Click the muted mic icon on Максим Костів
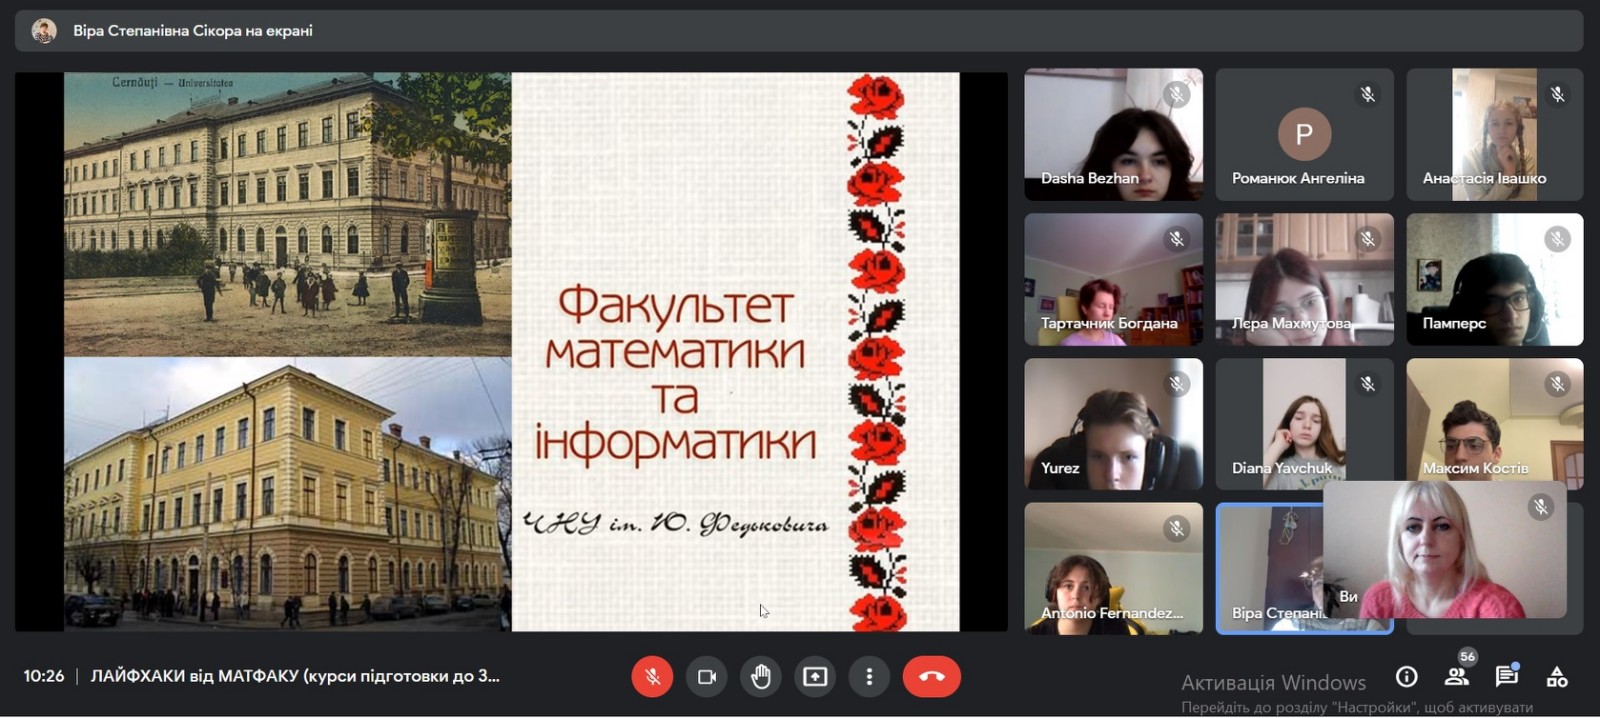Viewport: 1600px width, 718px height. 1558,384
